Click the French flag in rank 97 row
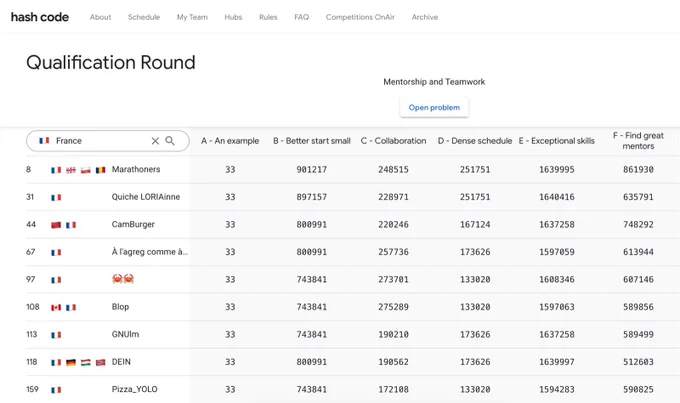680x403 pixels. 56,280
